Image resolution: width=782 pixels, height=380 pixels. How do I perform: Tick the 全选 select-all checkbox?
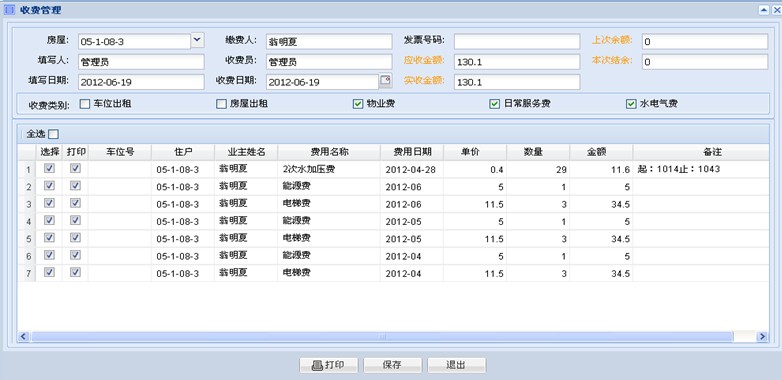(x=53, y=134)
